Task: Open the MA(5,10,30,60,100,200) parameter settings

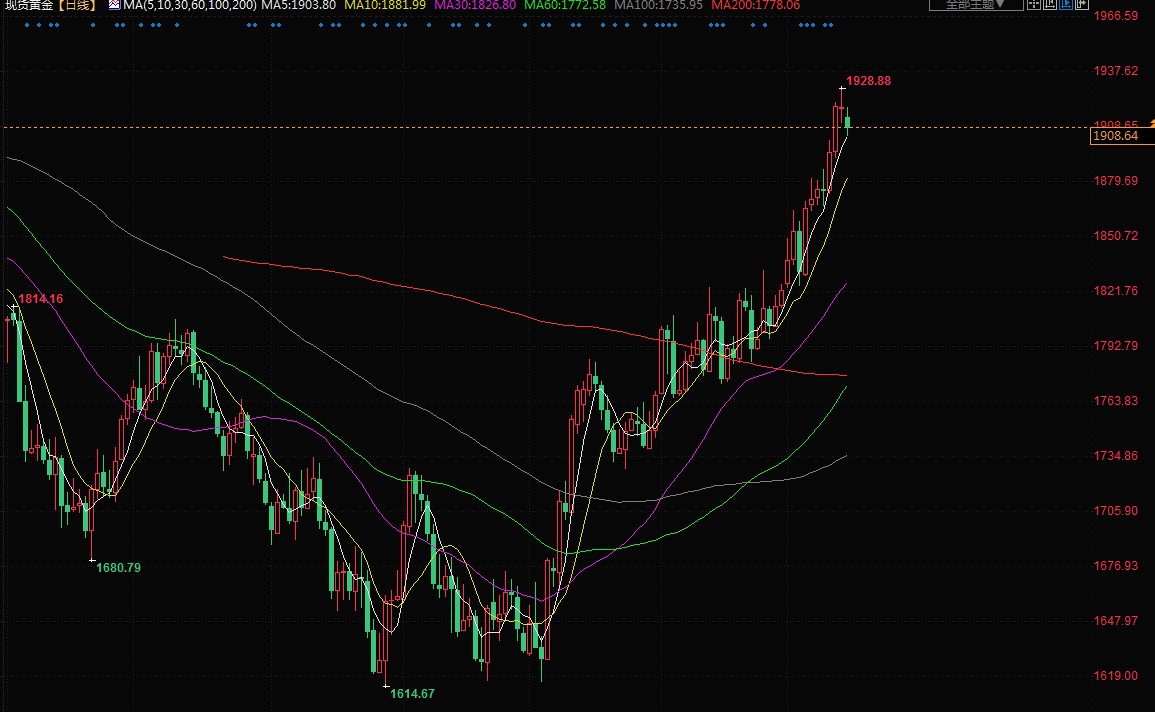Action: (190, 5)
